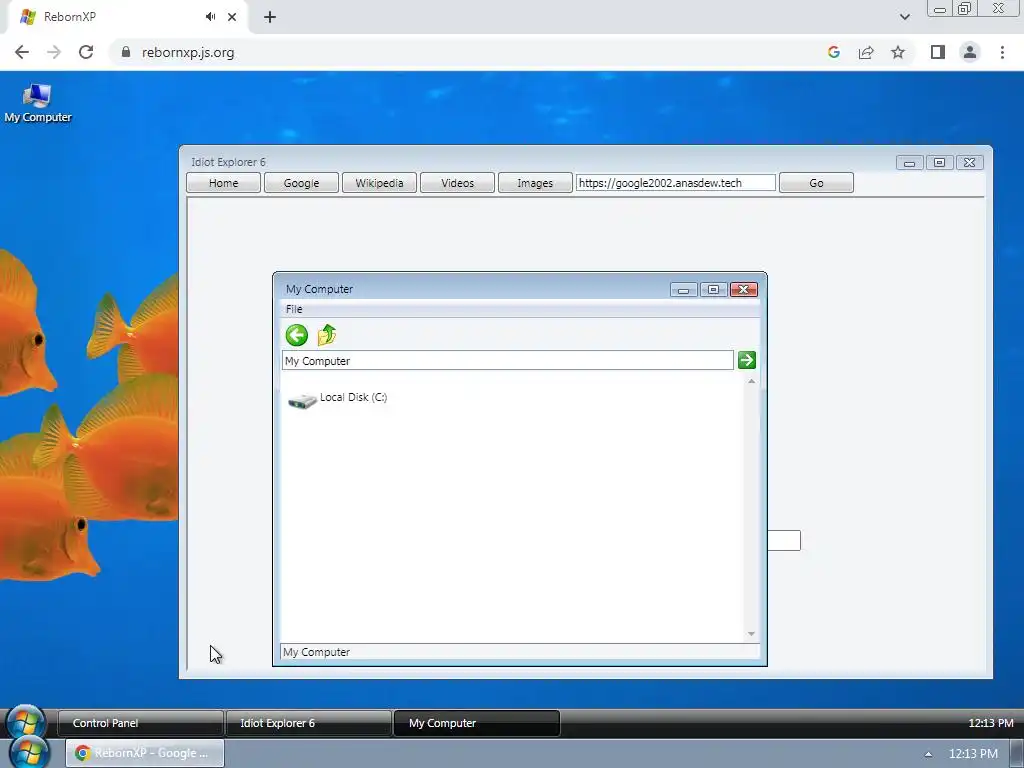Click the host Windows Start button
The height and width of the screenshot is (768, 1024).
29,753
